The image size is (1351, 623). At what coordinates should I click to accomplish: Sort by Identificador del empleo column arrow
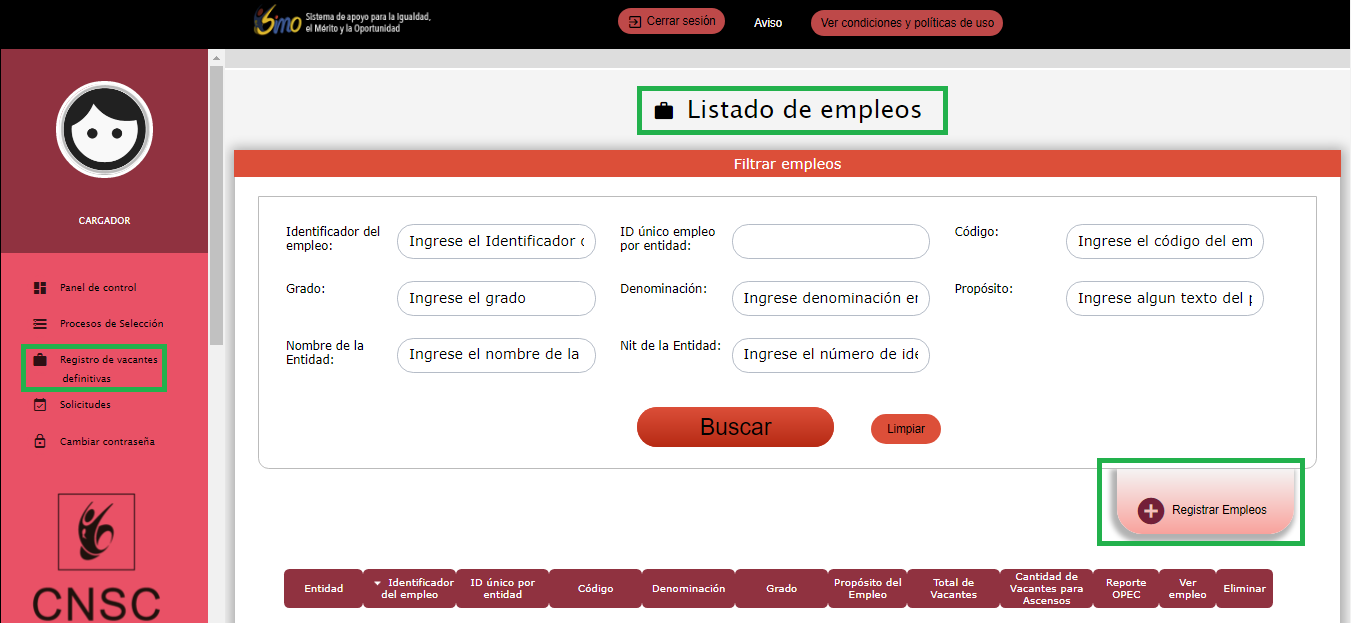pos(377,582)
